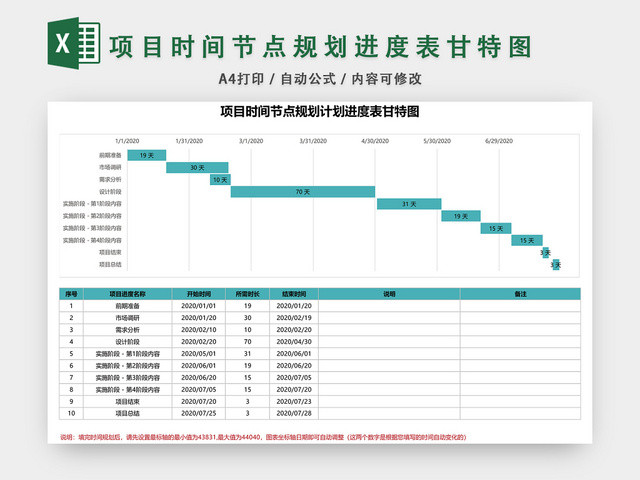Click the 结束时间 column header

pos(294,294)
